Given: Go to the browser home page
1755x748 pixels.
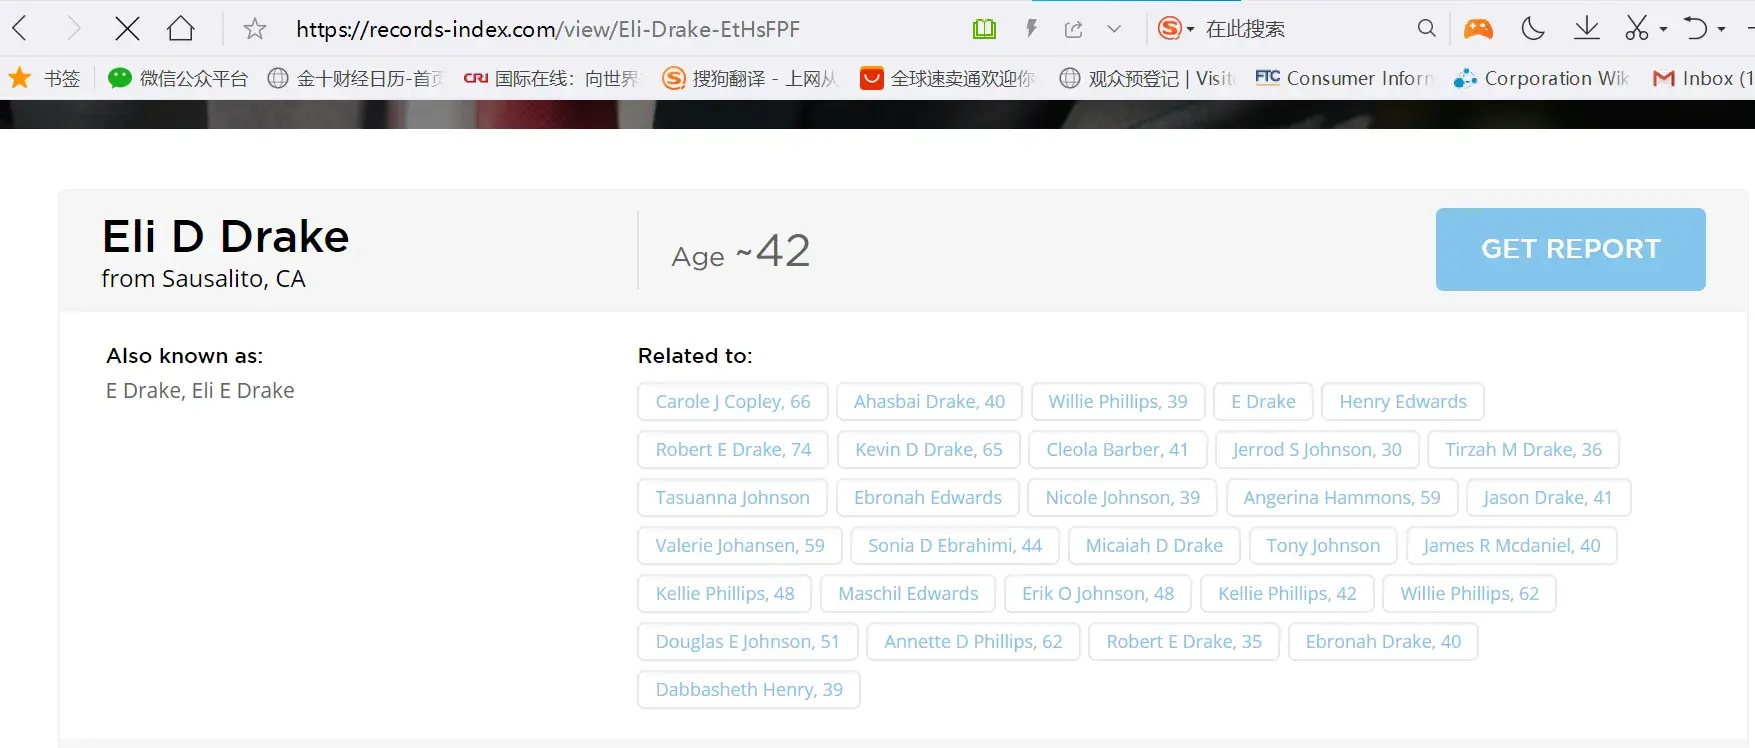Looking at the screenshot, I should [181, 28].
